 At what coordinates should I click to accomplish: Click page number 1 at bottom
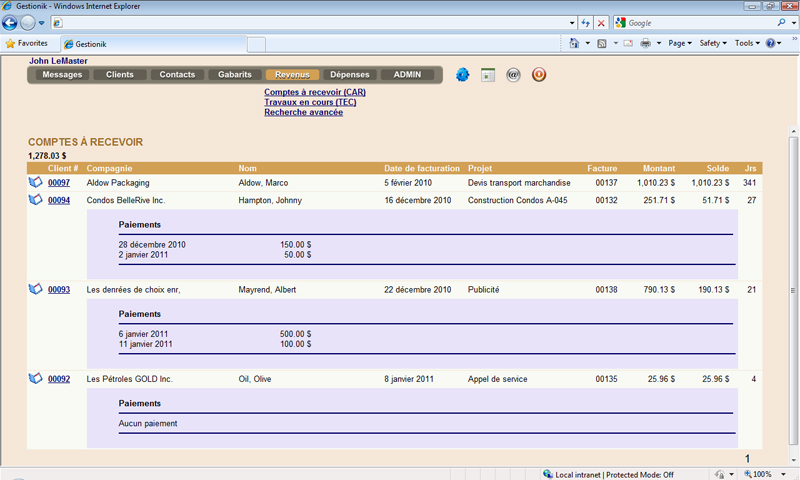[x=747, y=458]
